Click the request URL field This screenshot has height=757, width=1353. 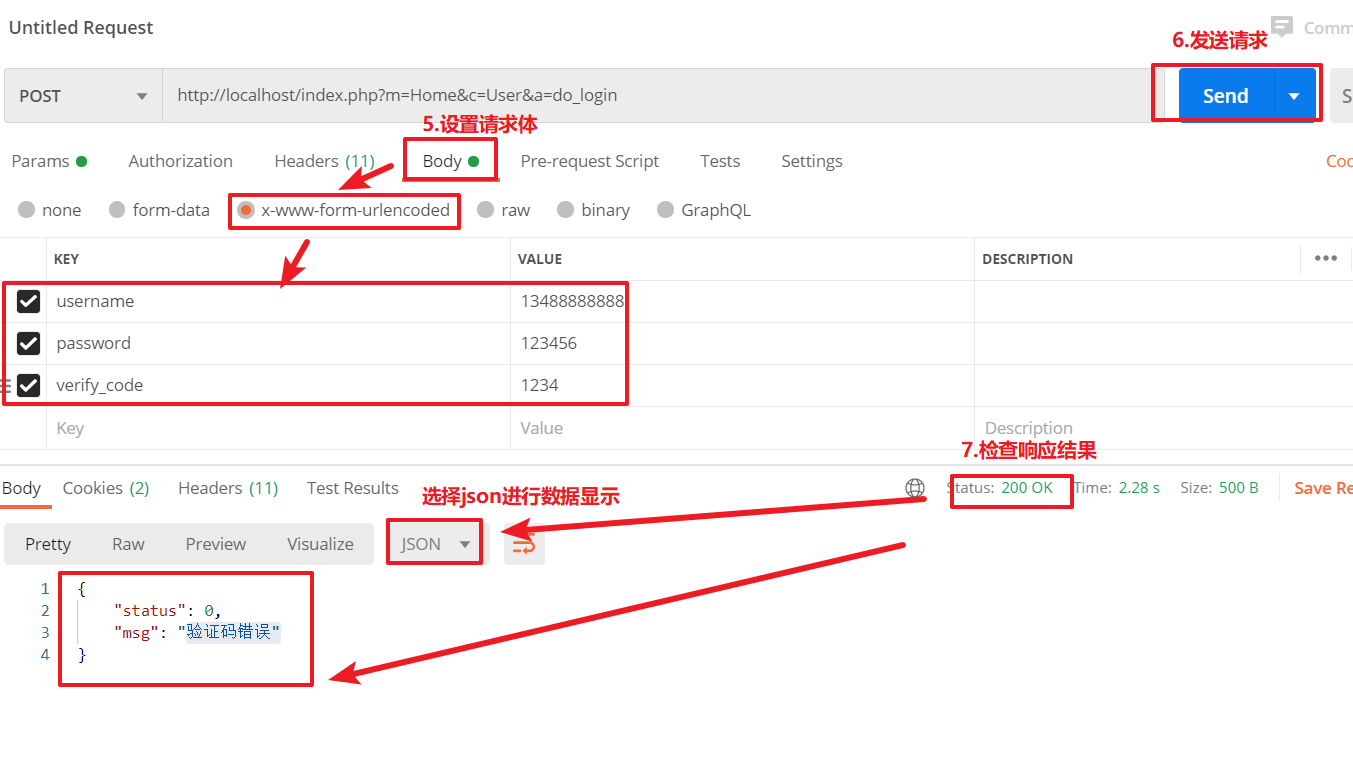(656, 96)
